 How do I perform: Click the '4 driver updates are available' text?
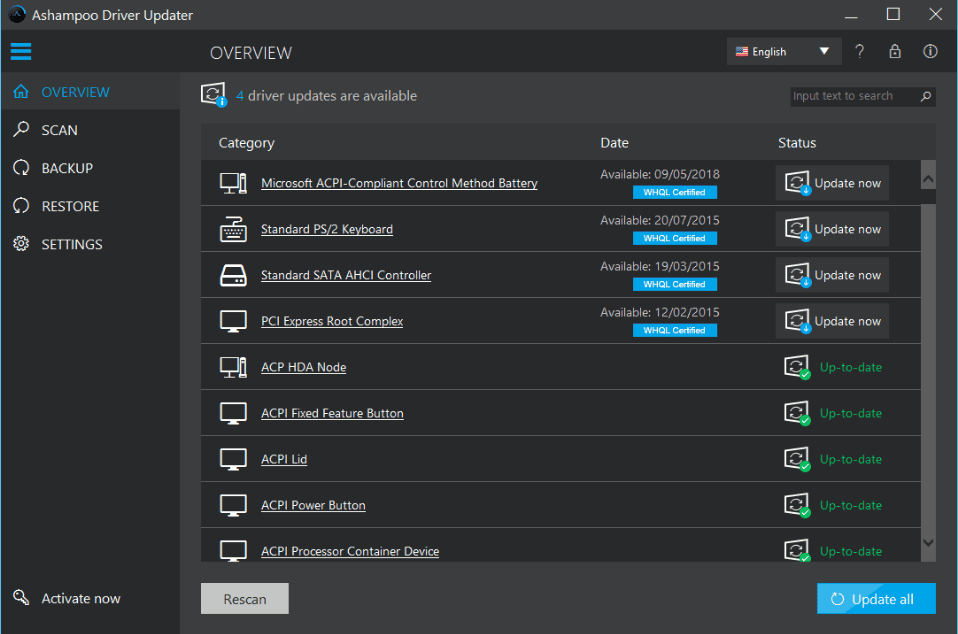(326, 96)
